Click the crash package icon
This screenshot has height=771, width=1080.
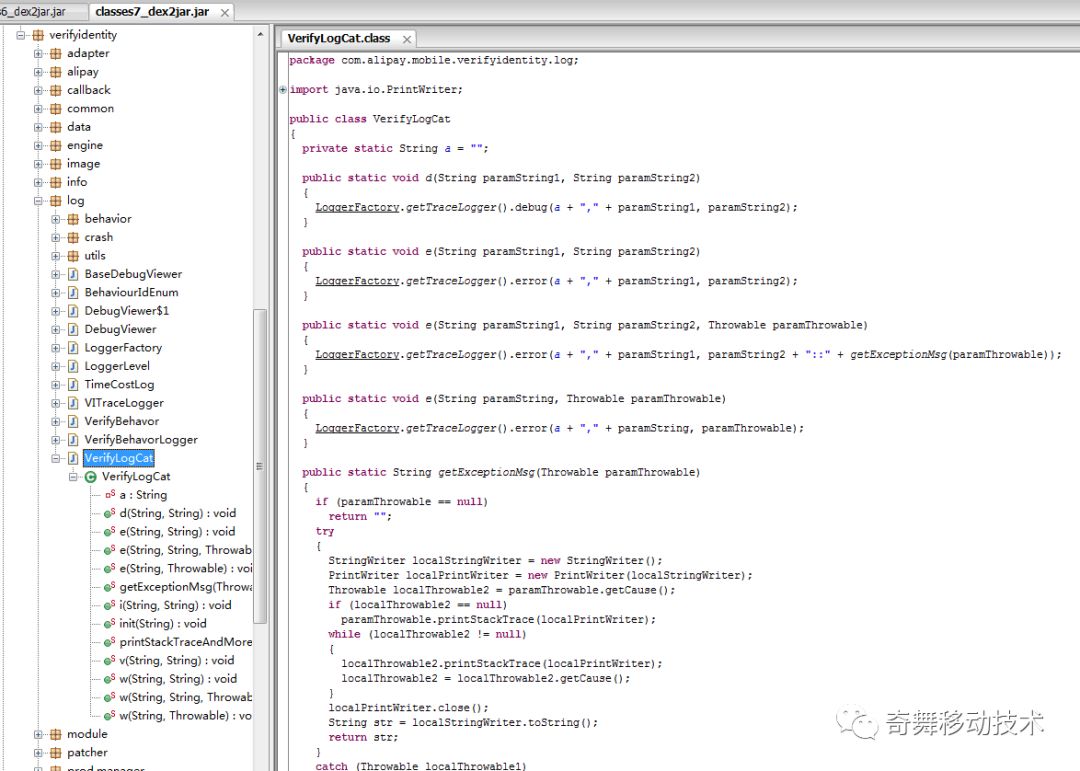pos(73,237)
